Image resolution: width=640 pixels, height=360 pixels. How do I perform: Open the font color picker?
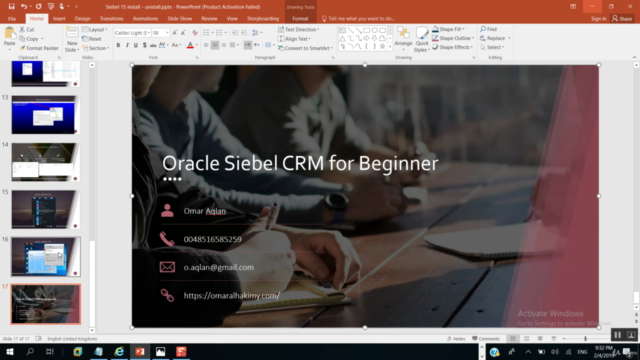click(x=197, y=45)
